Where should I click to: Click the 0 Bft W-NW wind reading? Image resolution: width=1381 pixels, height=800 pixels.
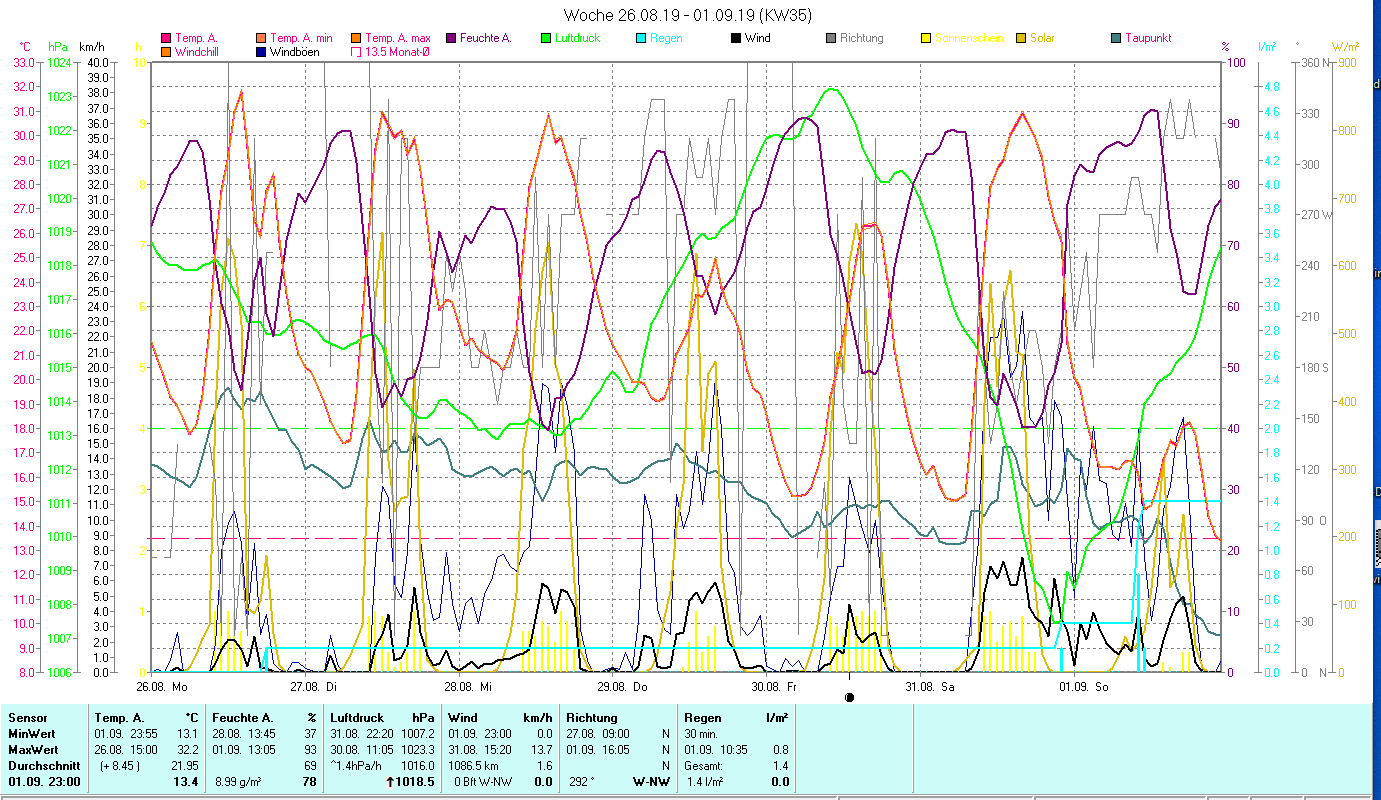pyautogui.click(x=481, y=782)
